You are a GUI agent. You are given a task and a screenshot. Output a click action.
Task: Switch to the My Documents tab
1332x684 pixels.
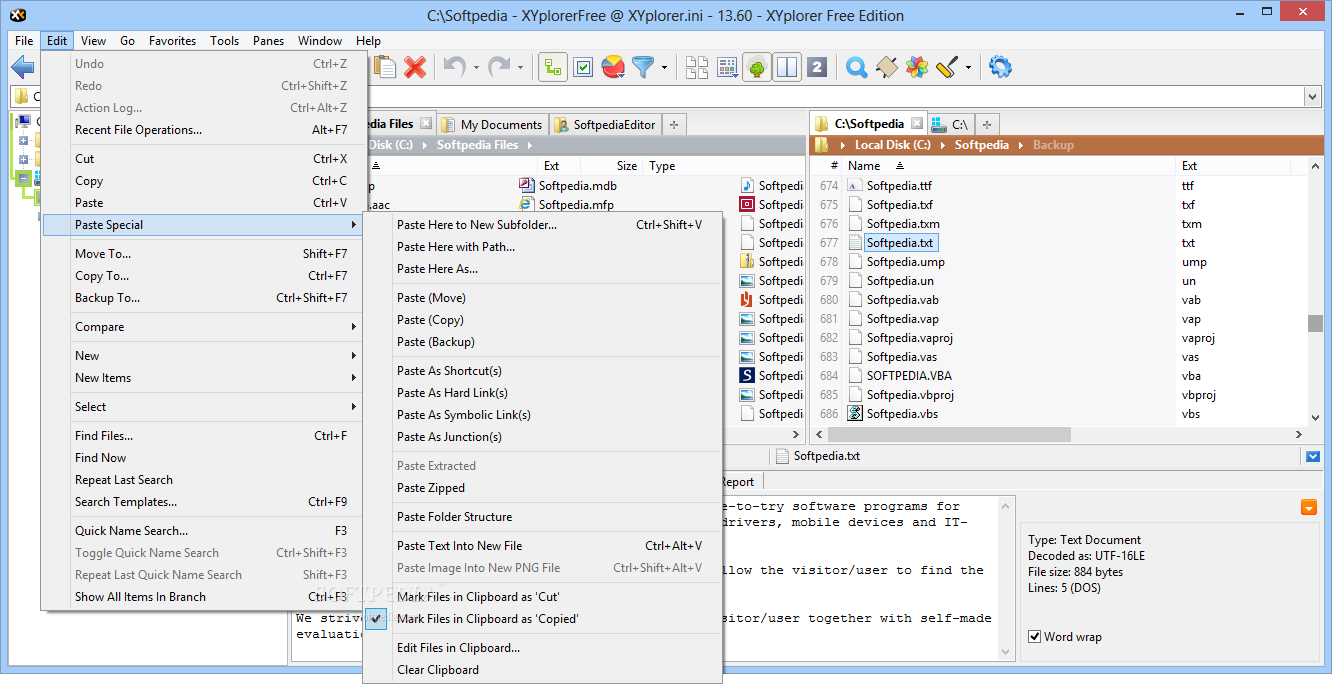pos(492,124)
